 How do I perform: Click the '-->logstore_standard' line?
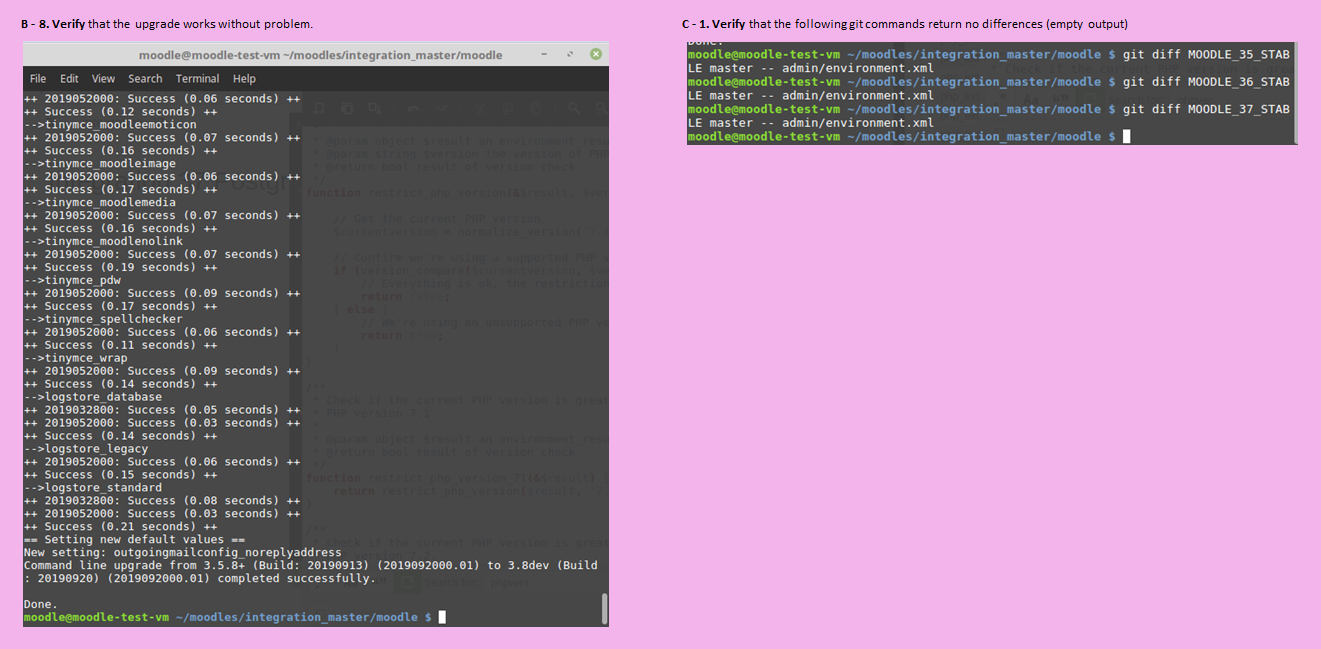tap(92, 487)
